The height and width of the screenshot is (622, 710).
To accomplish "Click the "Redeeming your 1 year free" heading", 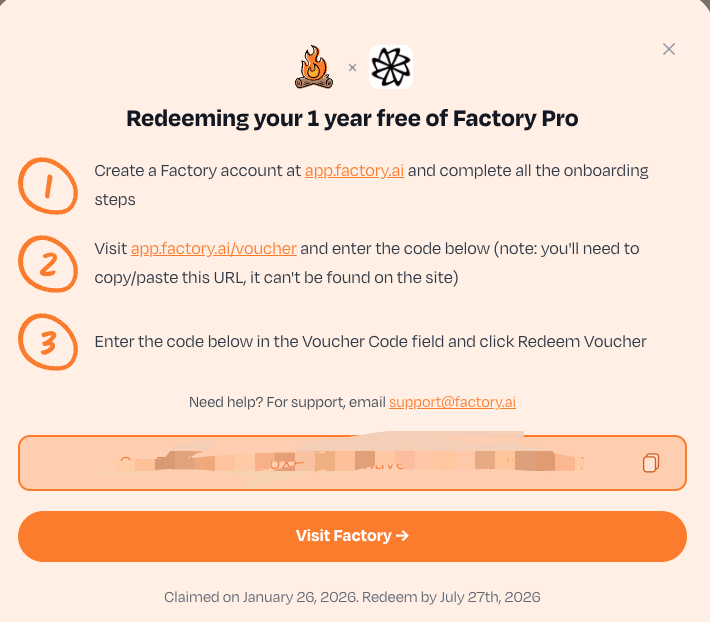I will tap(352, 119).
